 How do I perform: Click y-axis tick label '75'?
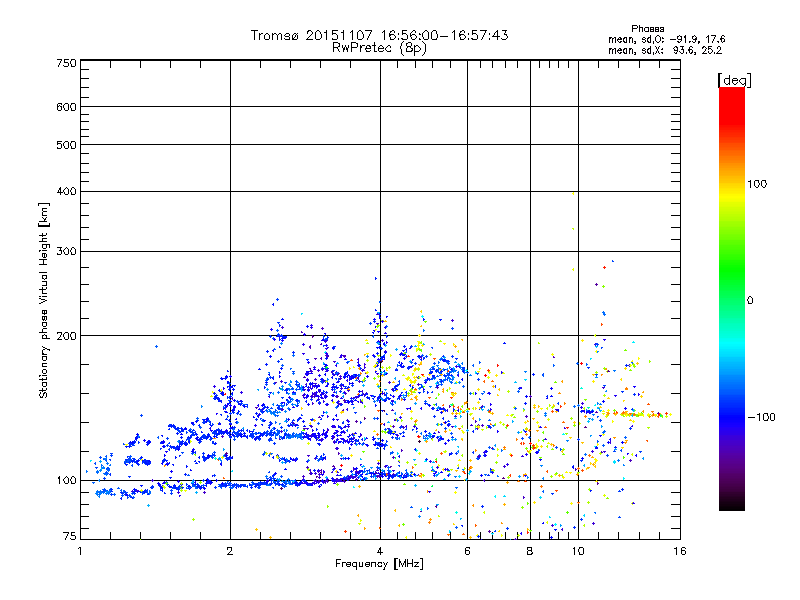(70, 536)
